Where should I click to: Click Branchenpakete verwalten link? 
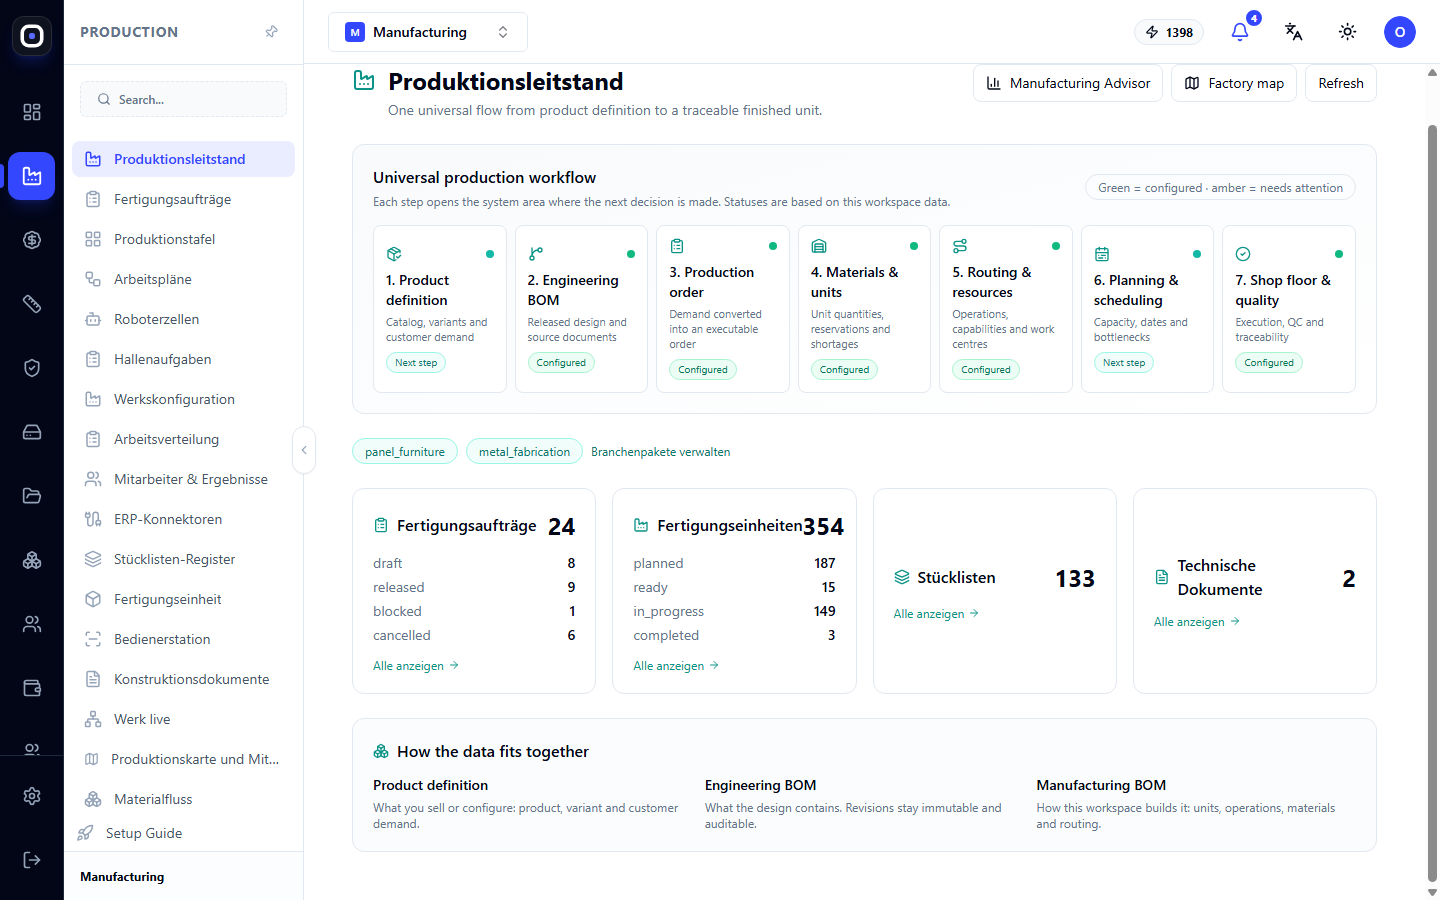click(x=660, y=452)
